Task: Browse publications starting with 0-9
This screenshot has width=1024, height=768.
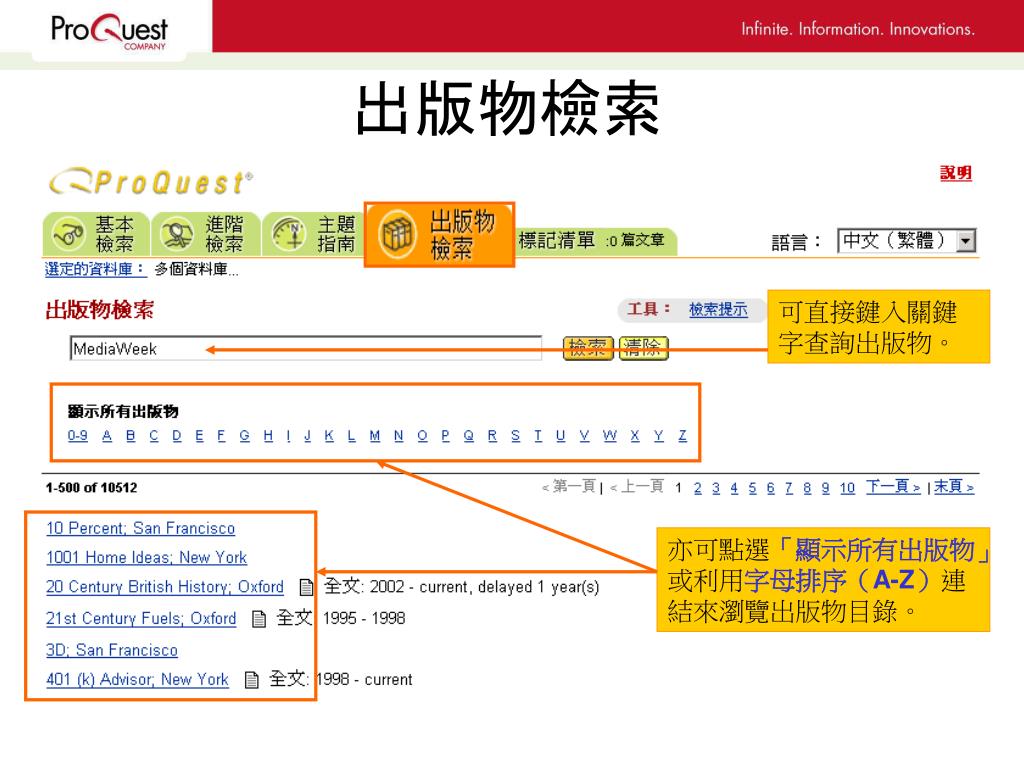Action: click(78, 436)
